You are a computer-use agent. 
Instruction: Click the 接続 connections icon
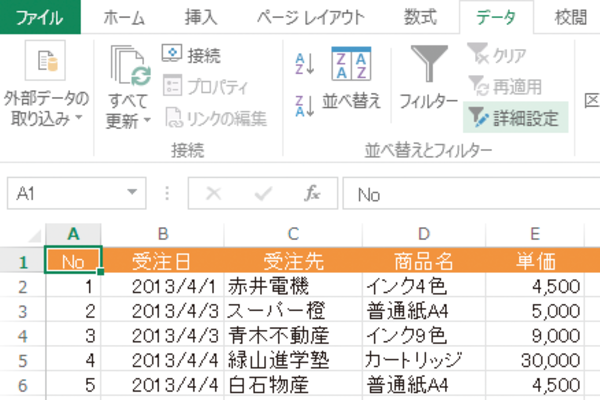(x=172, y=54)
